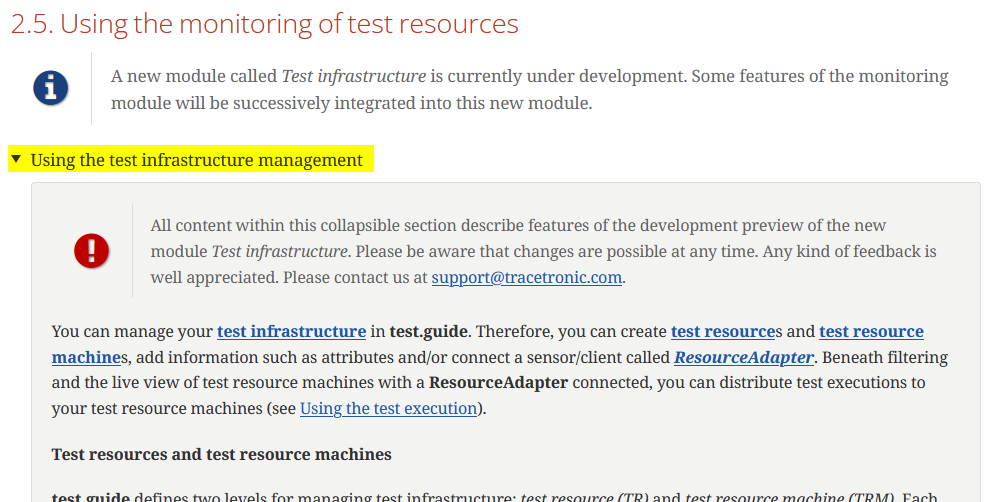Follow the test infrastructure glossary link

(x=291, y=331)
